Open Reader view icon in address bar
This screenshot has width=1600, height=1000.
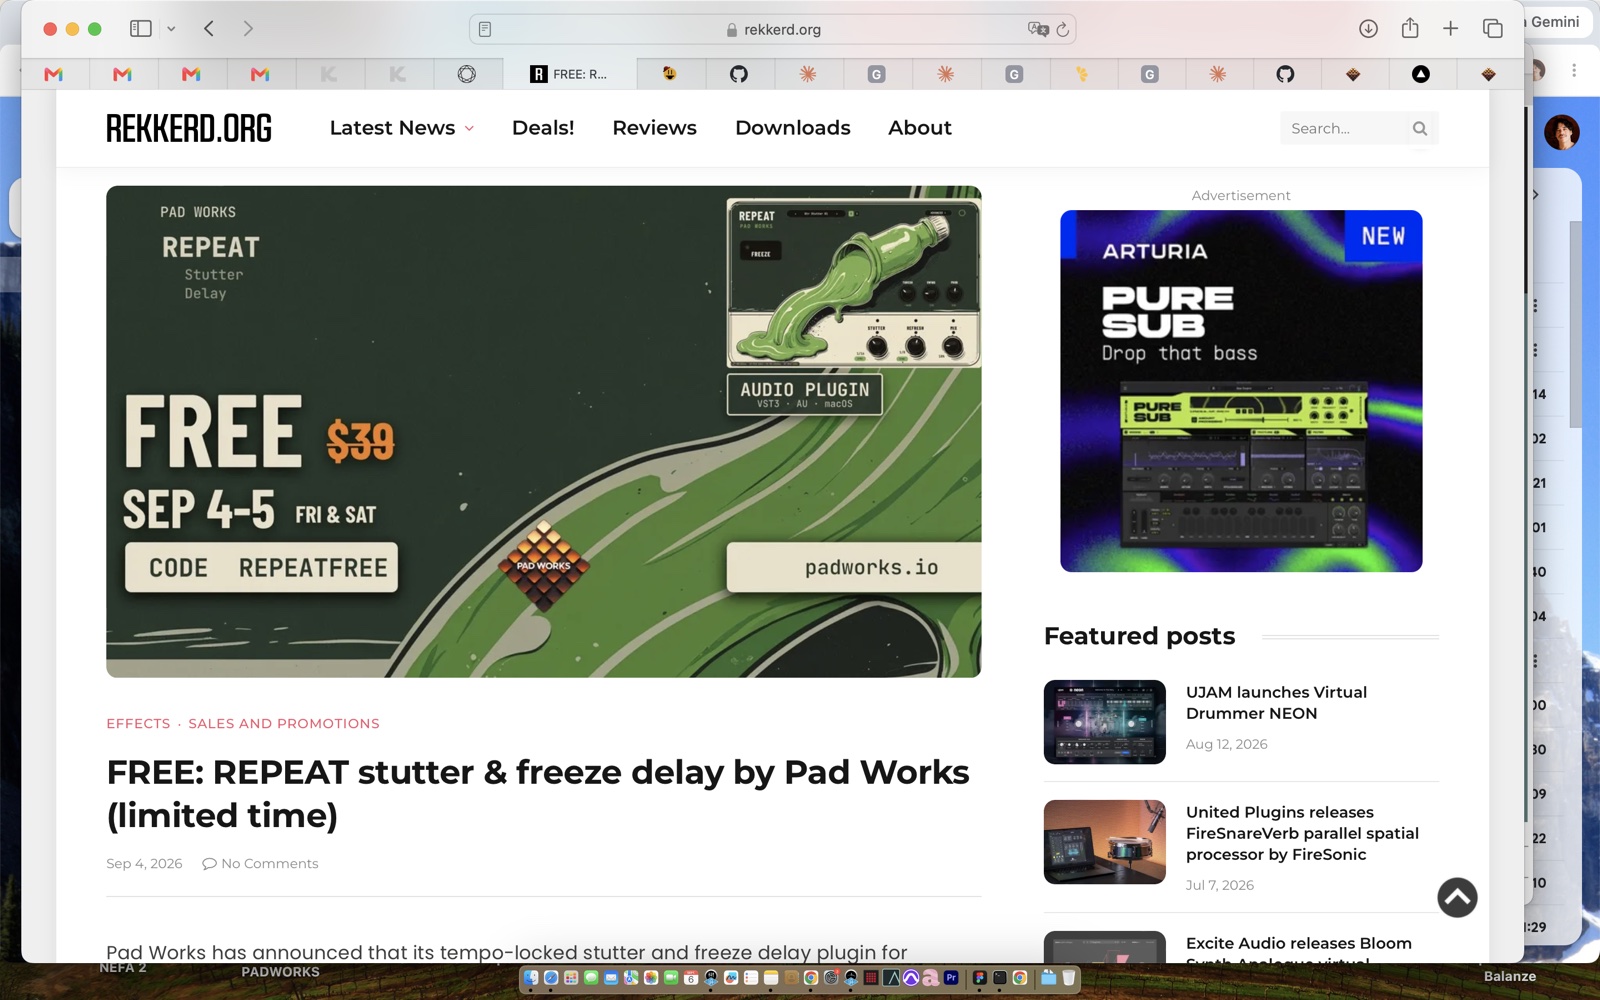coord(485,29)
